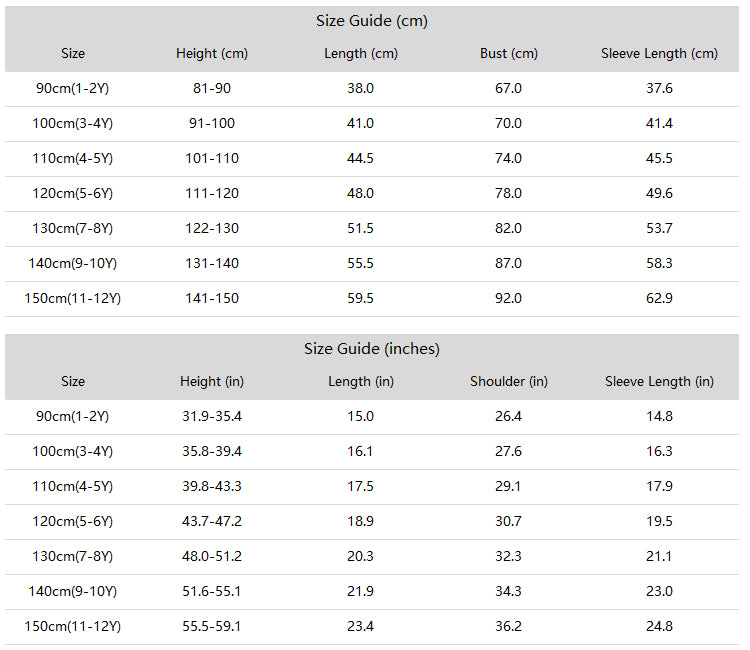Click the 44.5 length value
750x650 pixels.
pos(360,158)
